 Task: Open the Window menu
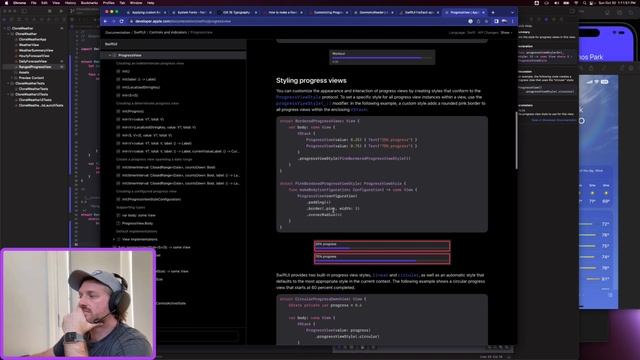point(136,3)
